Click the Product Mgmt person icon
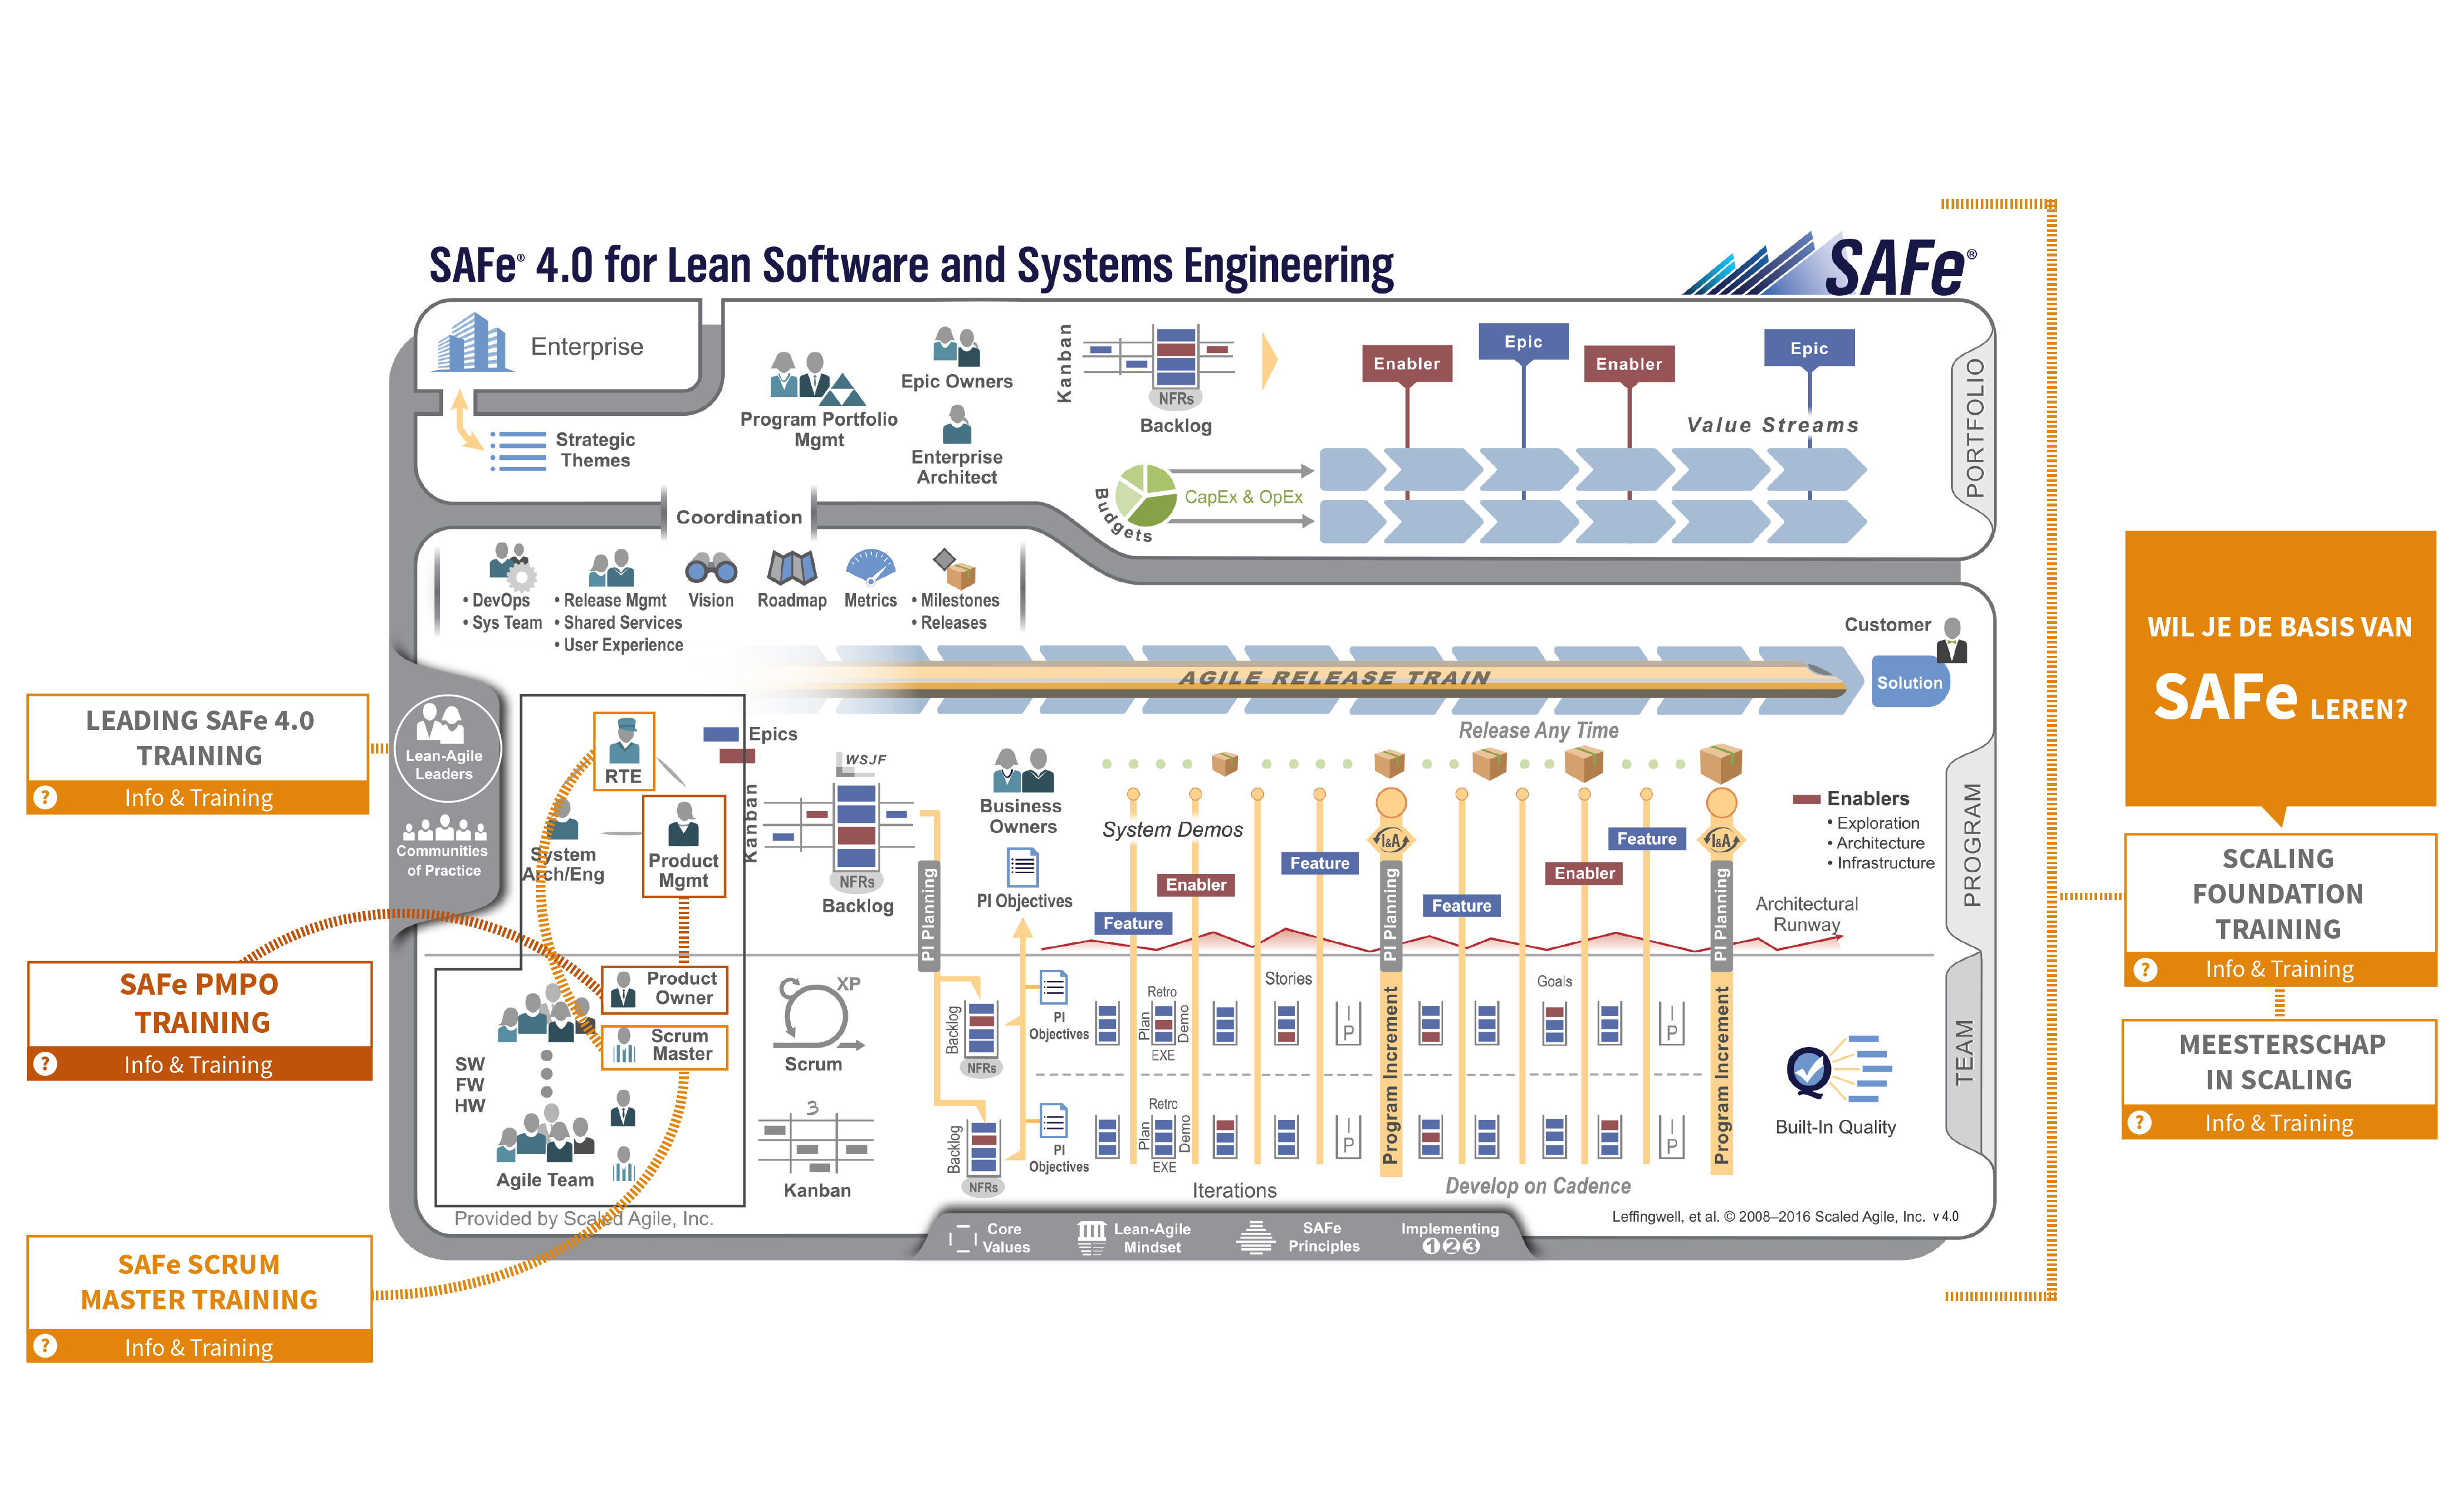This screenshot has height=1487, width=2464. coord(684,824)
